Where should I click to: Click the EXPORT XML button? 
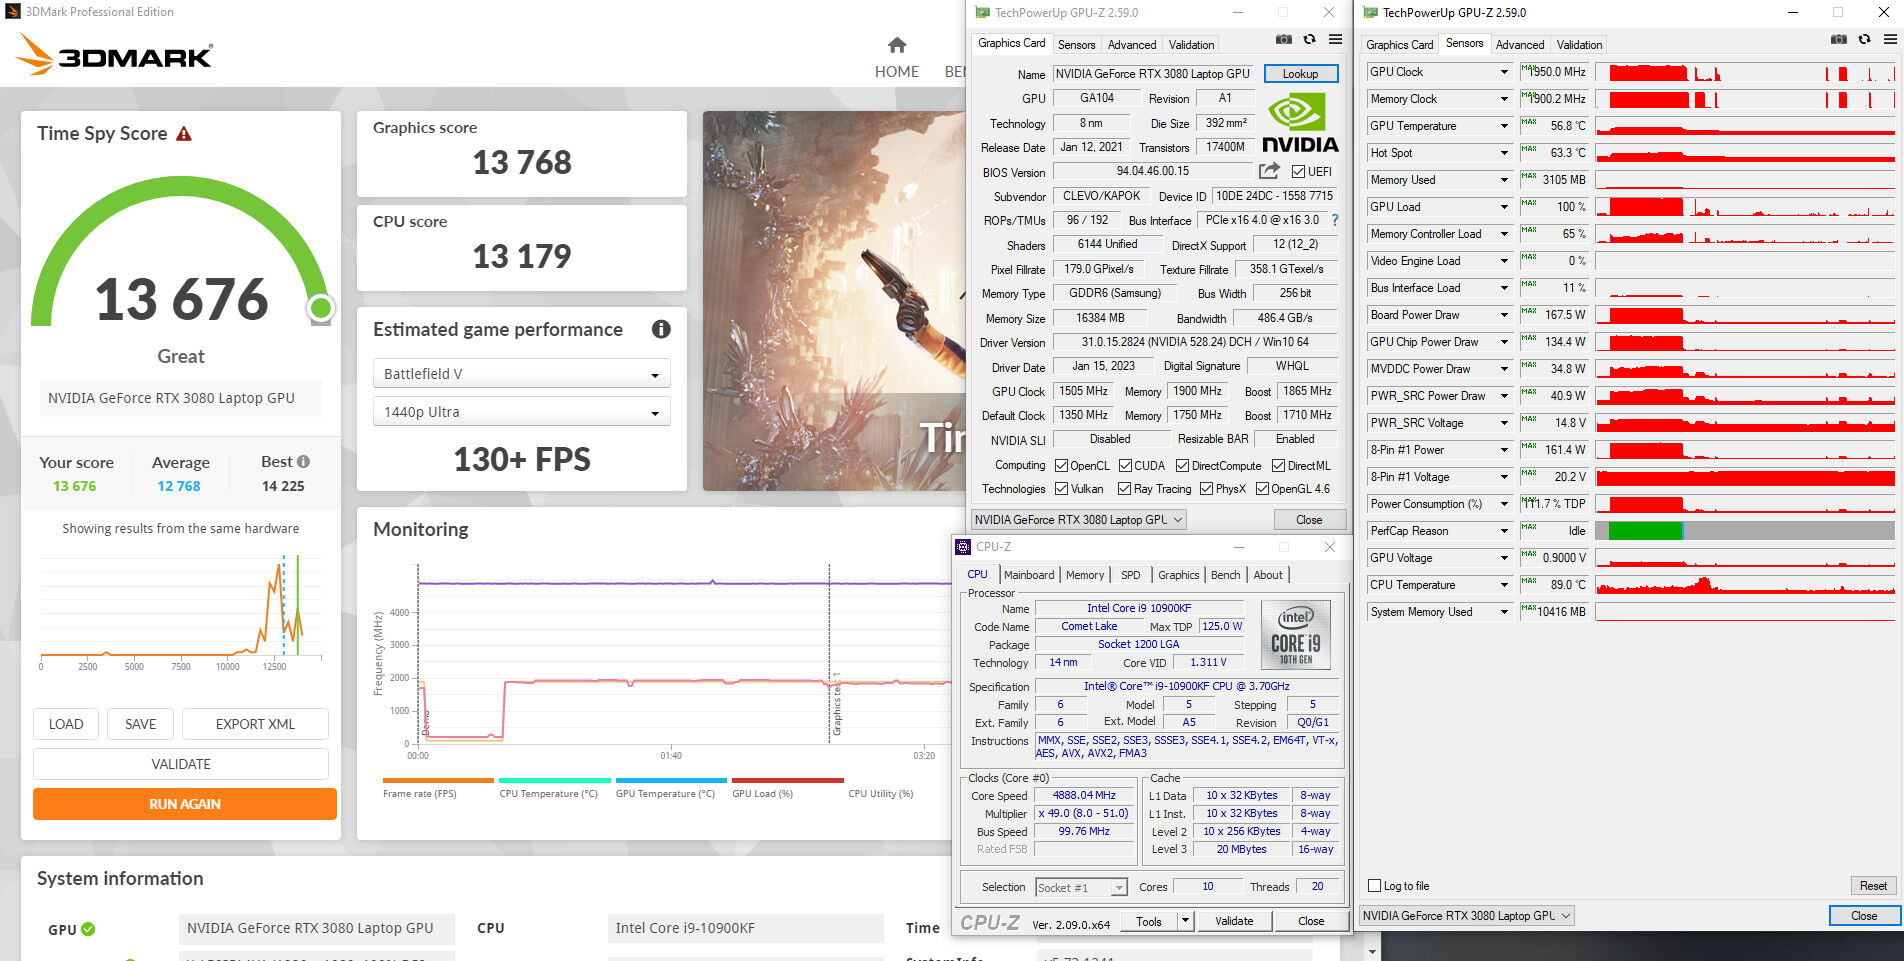[x=255, y=724]
